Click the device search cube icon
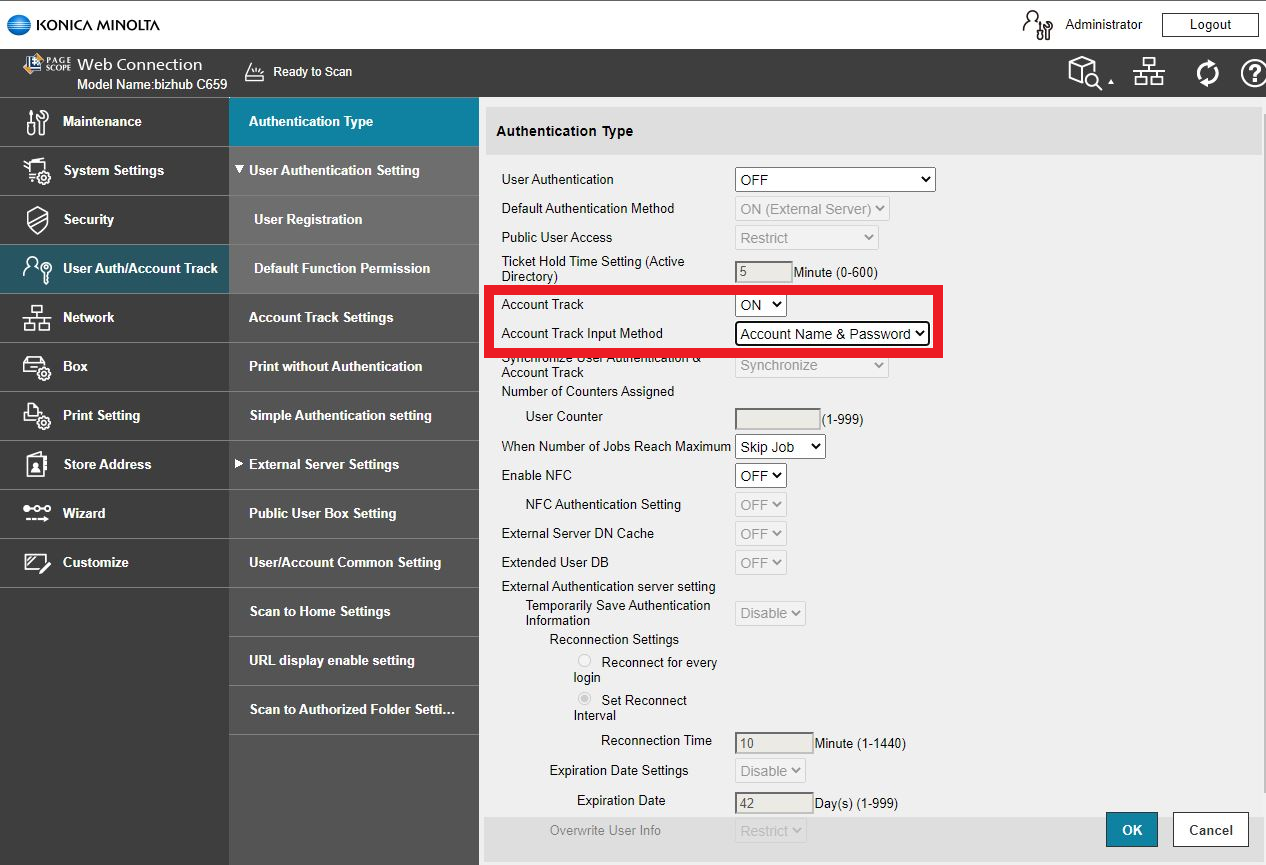Image resolution: width=1266 pixels, height=865 pixels. [x=1086, y=73]
